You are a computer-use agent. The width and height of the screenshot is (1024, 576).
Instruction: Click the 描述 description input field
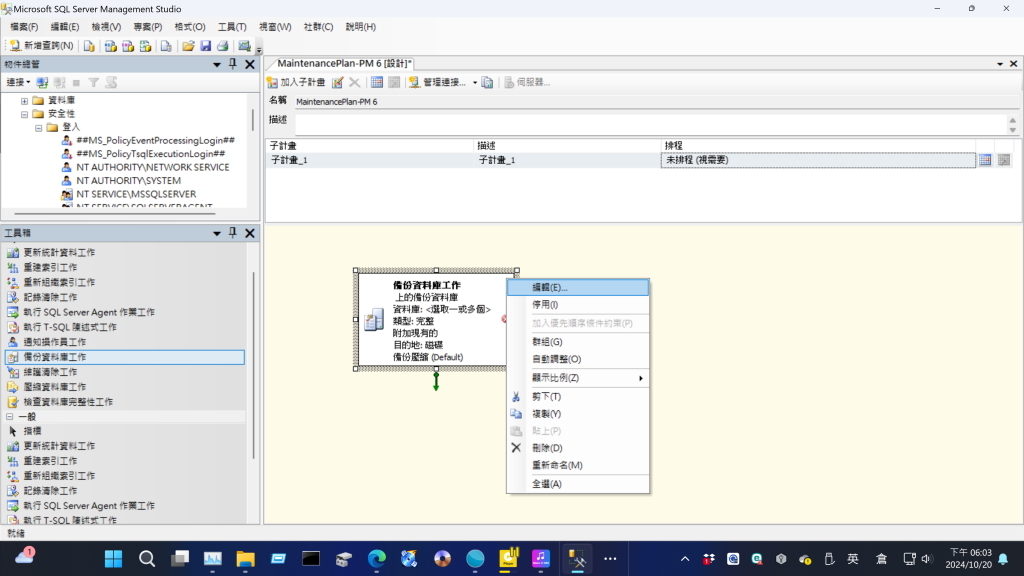click(650, 125)
